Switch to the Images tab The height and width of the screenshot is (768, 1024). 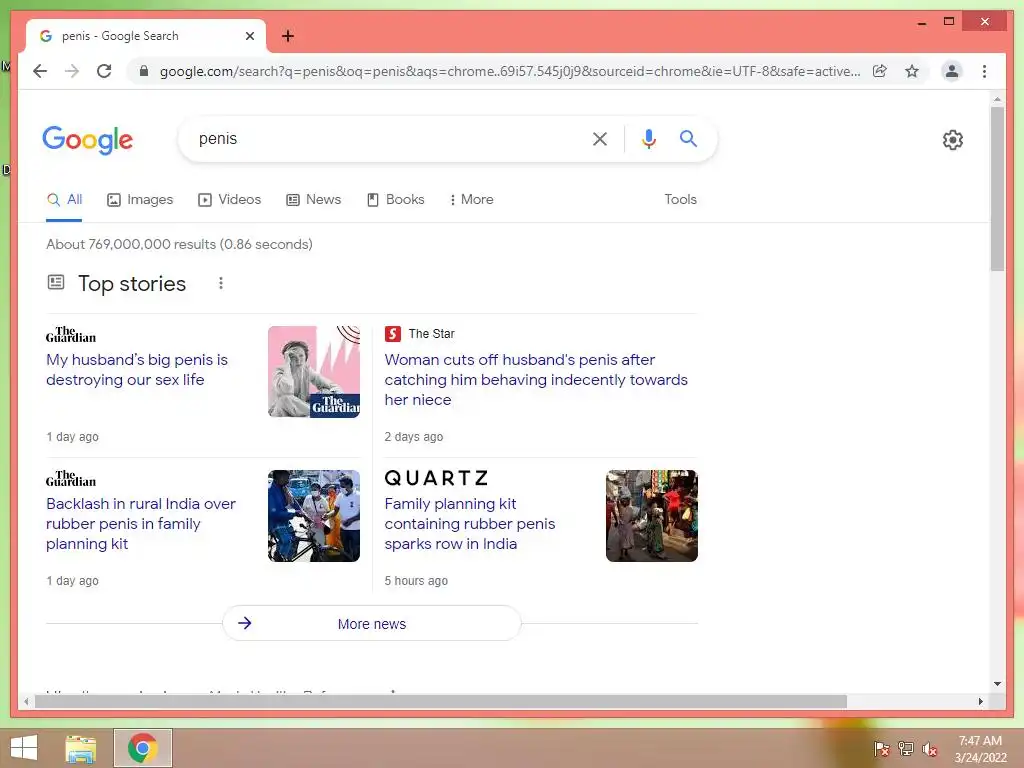(x=140, y=199)
